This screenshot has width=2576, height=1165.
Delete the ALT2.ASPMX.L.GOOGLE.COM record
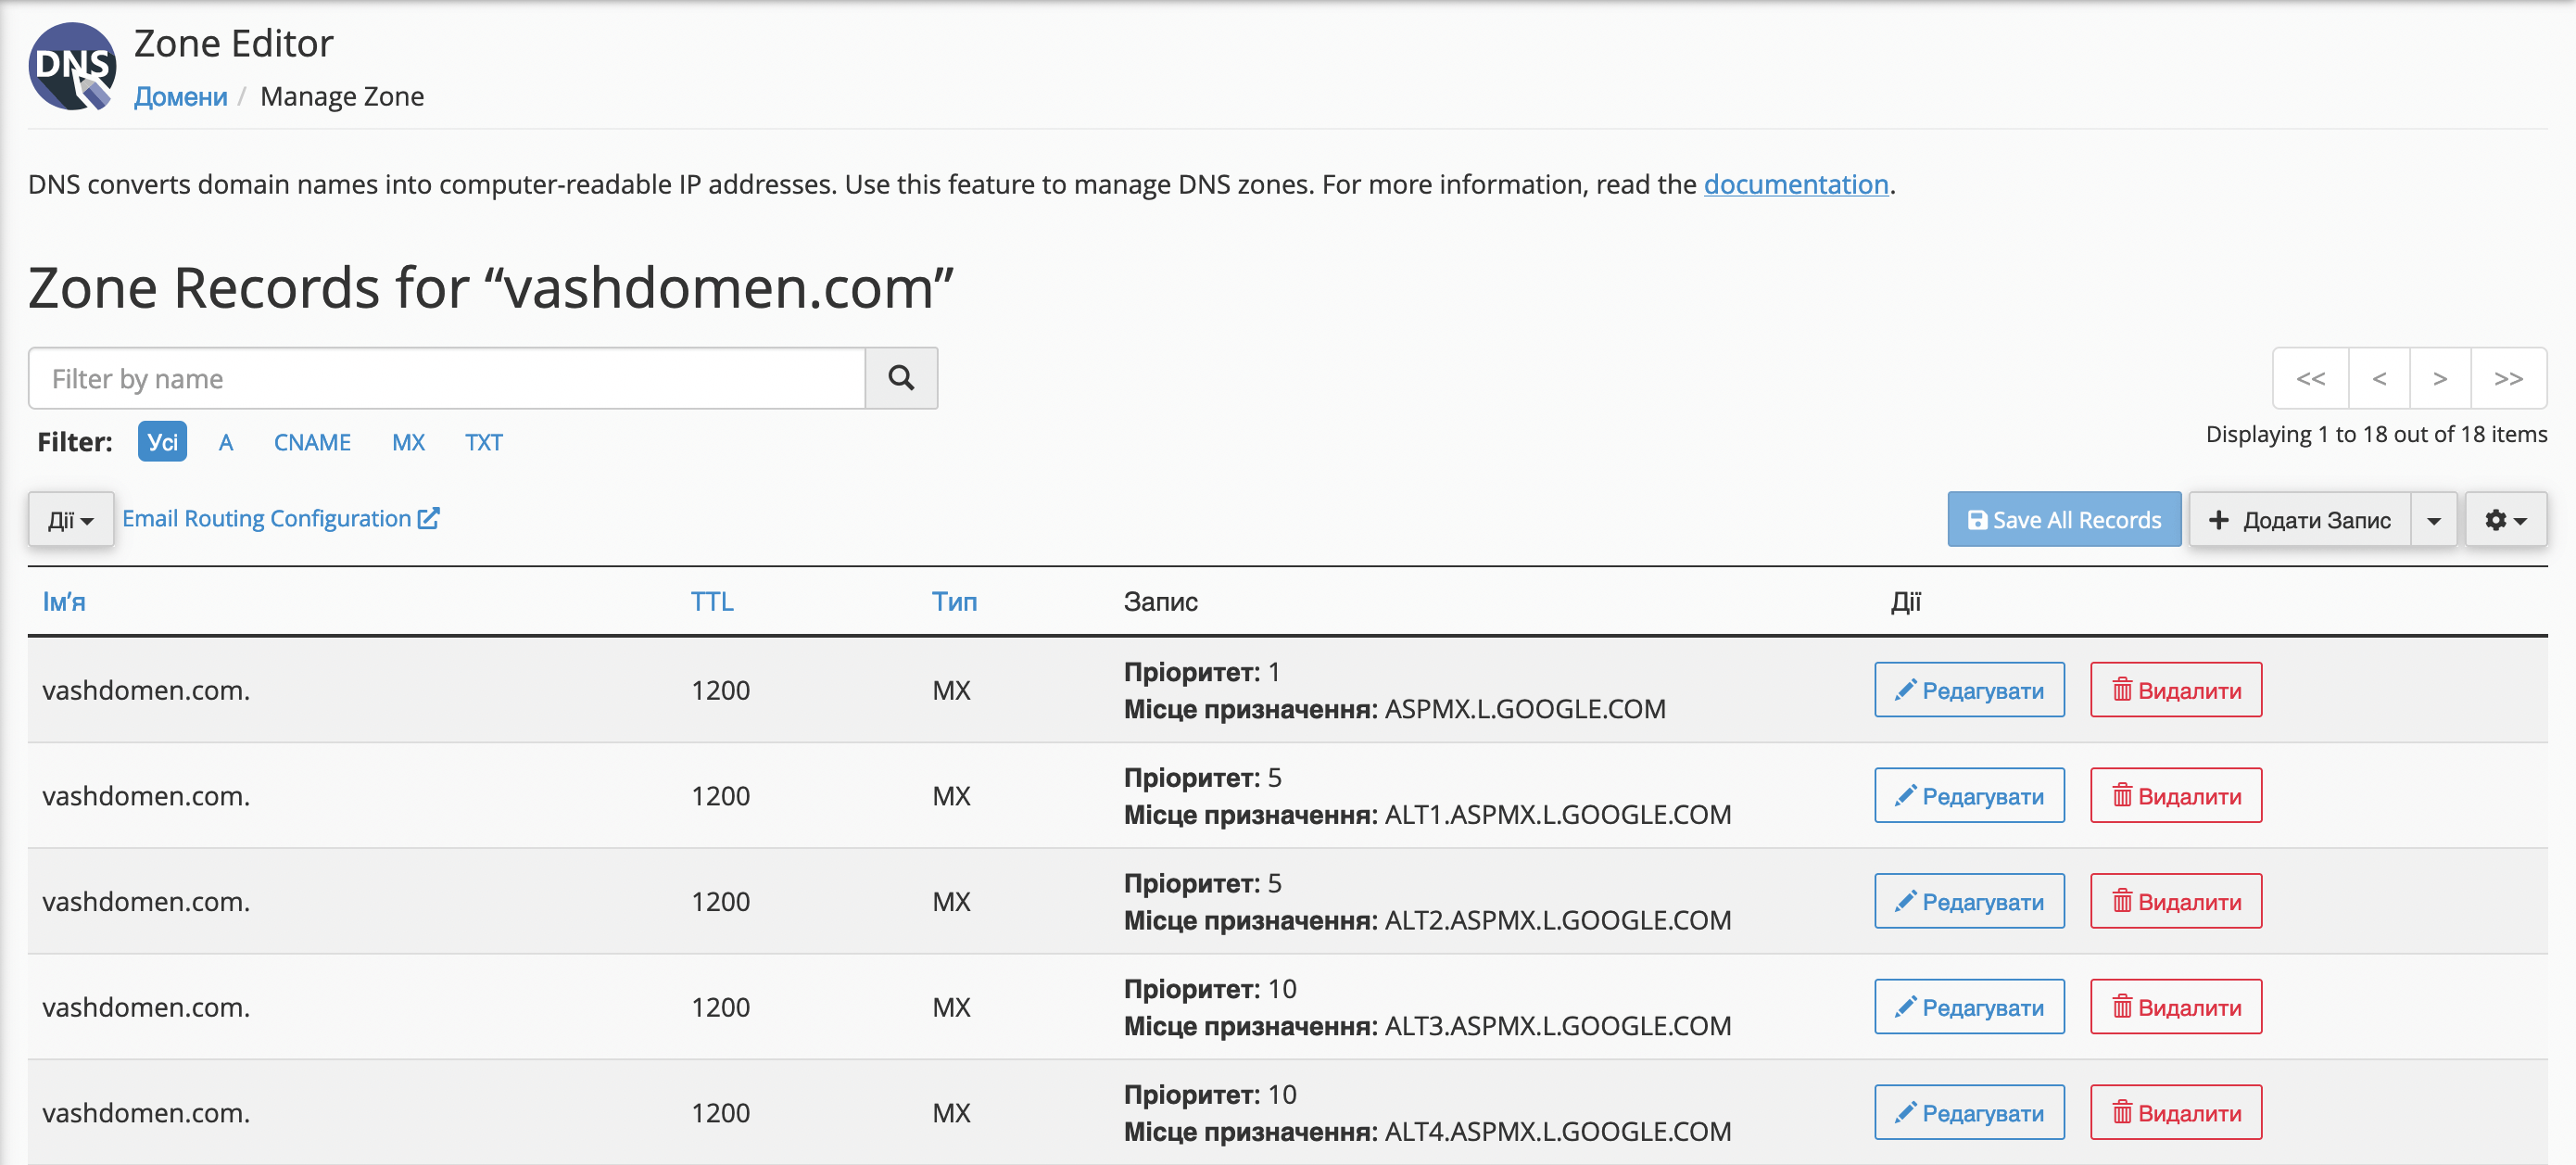(x=2176, y=901)
